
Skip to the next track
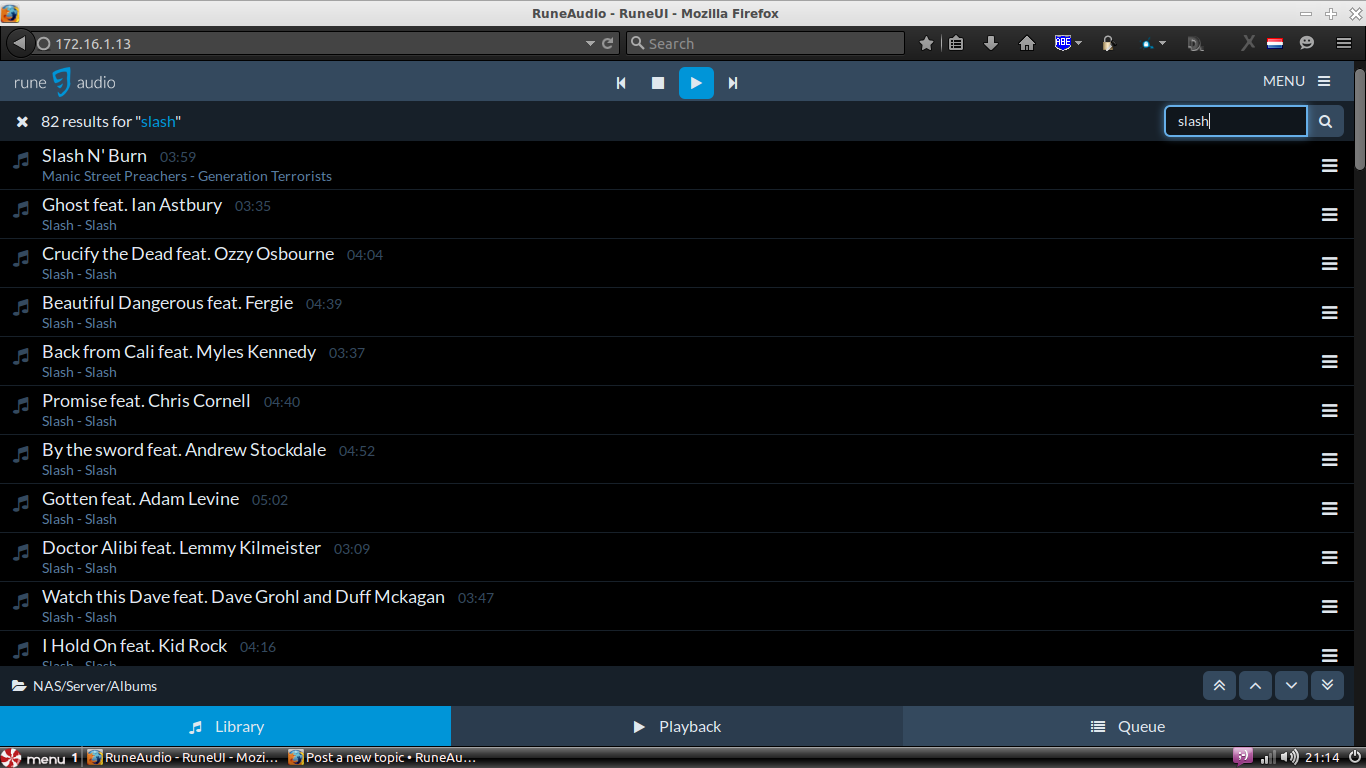tap(733, 83)
